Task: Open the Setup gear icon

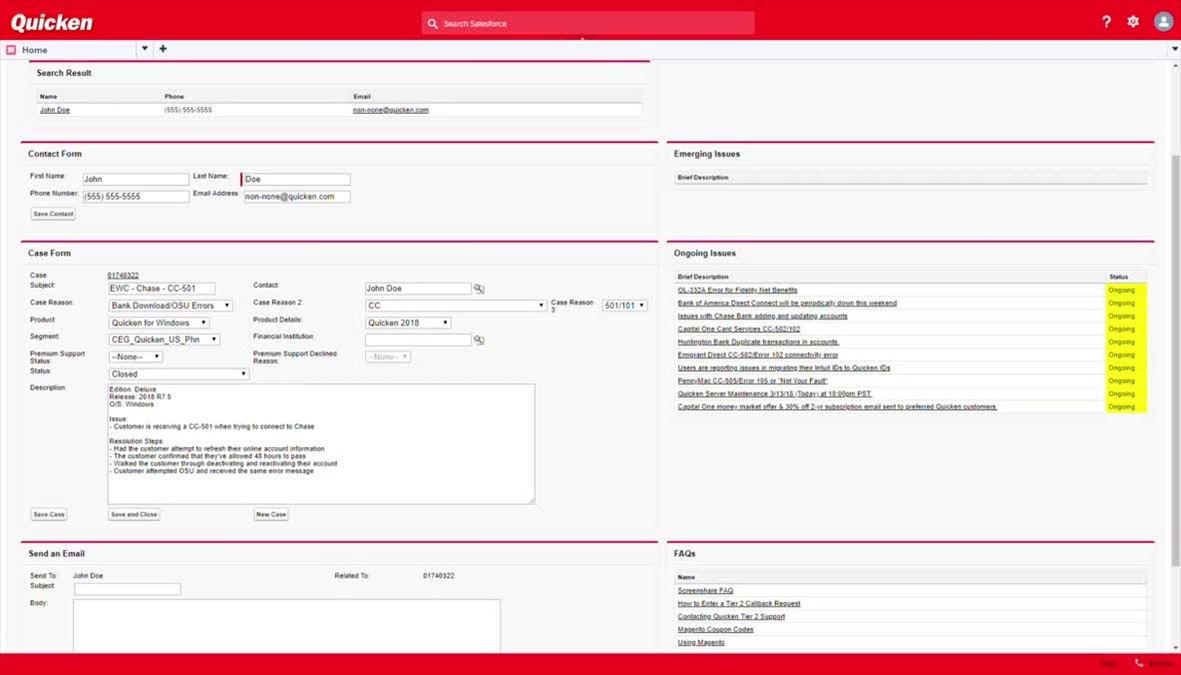Action: click(x=1133, y=22)
